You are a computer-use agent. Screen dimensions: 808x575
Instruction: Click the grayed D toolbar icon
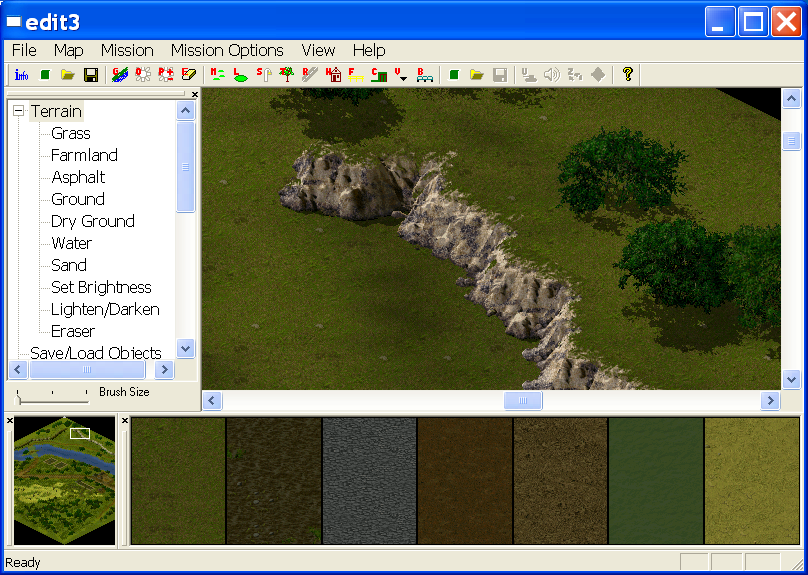click(143, 75)
